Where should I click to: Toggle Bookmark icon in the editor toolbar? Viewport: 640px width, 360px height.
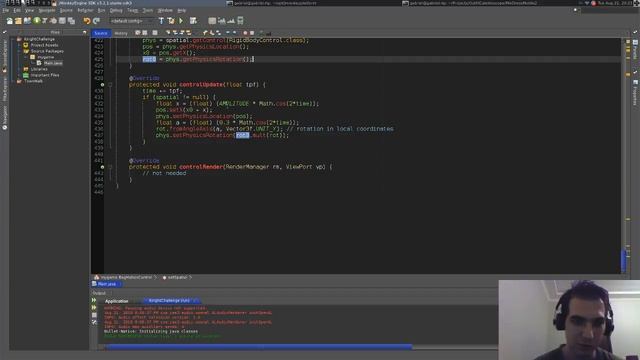[x=218, y=33]
